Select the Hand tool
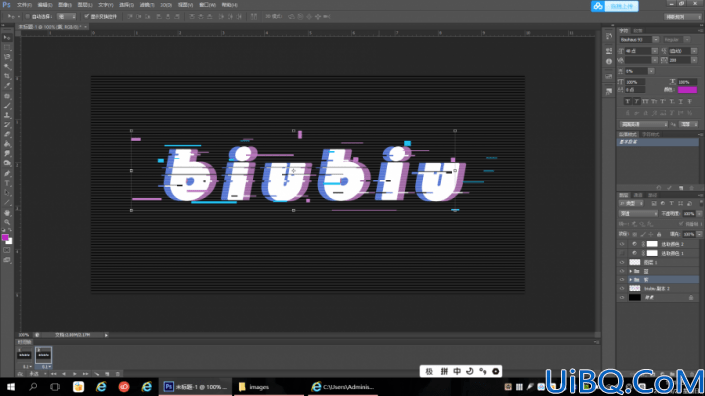Viewport: 705px width, 396px height. point(7,213)
